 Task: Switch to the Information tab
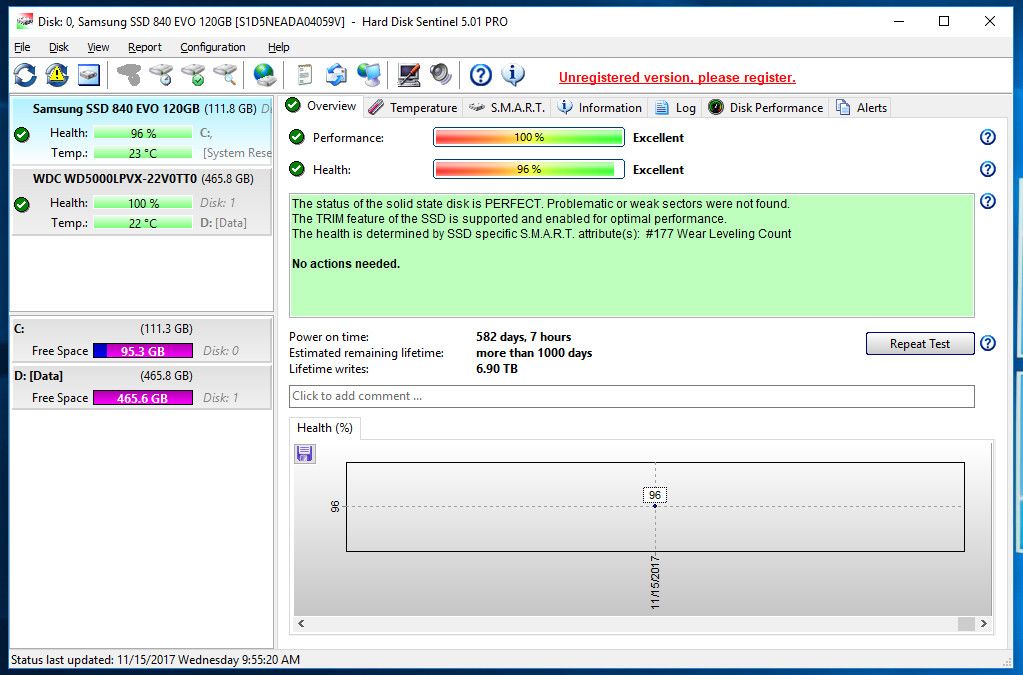click(x=600, y=108)
